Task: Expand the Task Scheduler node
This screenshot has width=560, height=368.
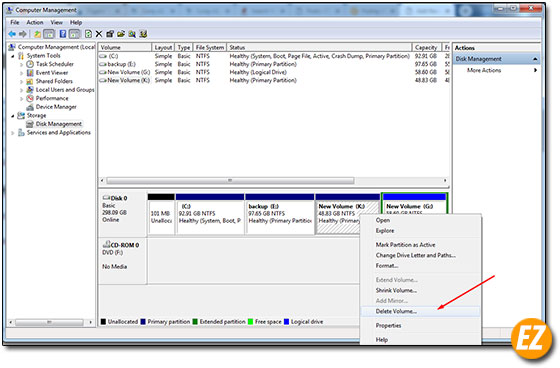Action: click(21, 65)
